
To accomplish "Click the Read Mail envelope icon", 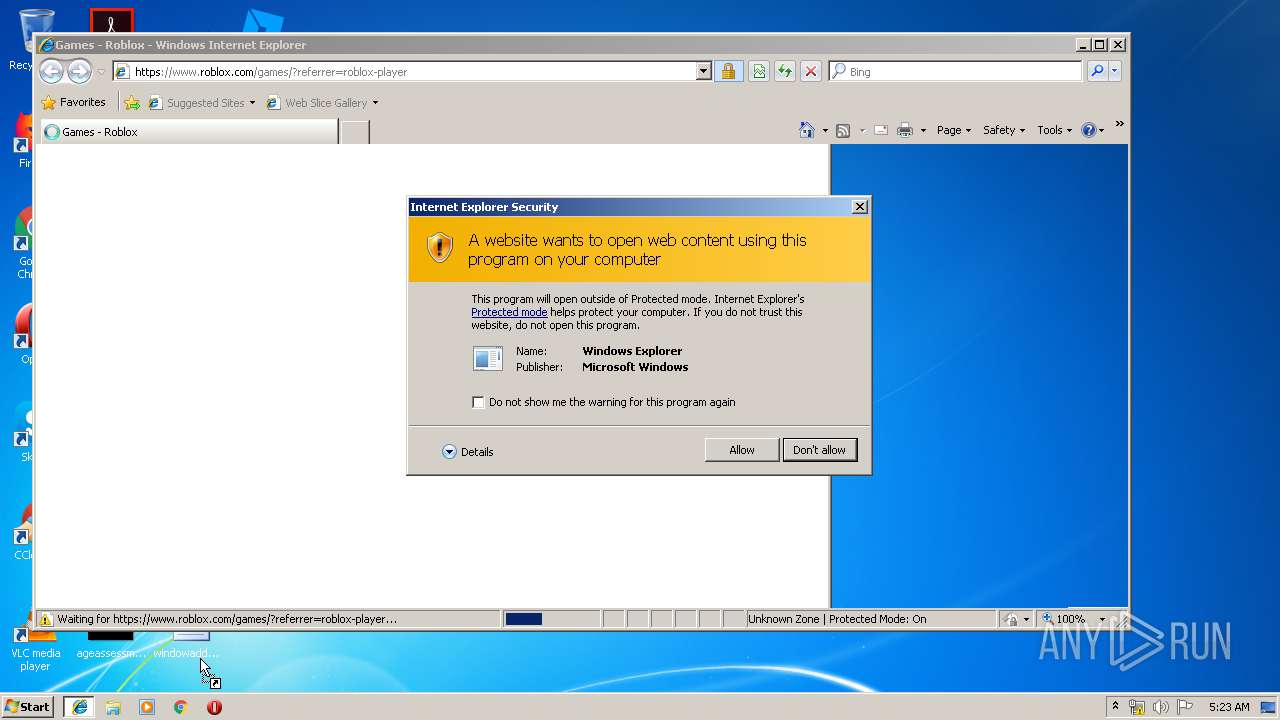I will pos(881,130).
